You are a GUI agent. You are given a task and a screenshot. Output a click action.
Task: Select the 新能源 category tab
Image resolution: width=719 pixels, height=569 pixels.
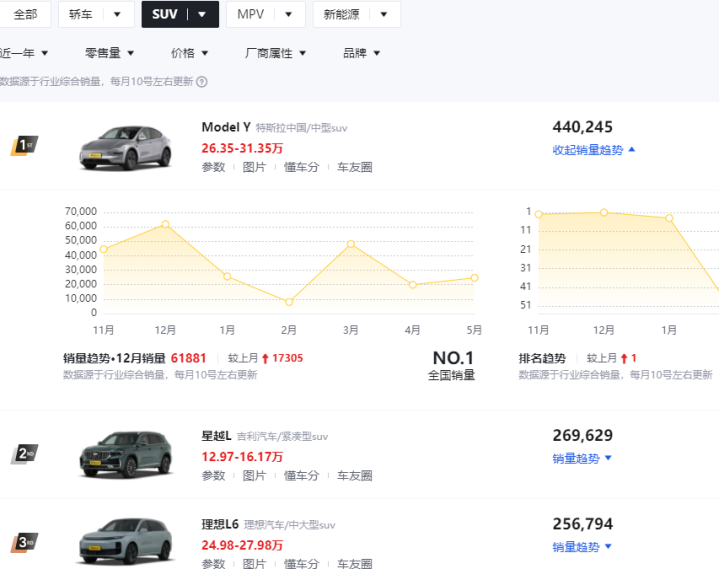[x=341, y=15]
